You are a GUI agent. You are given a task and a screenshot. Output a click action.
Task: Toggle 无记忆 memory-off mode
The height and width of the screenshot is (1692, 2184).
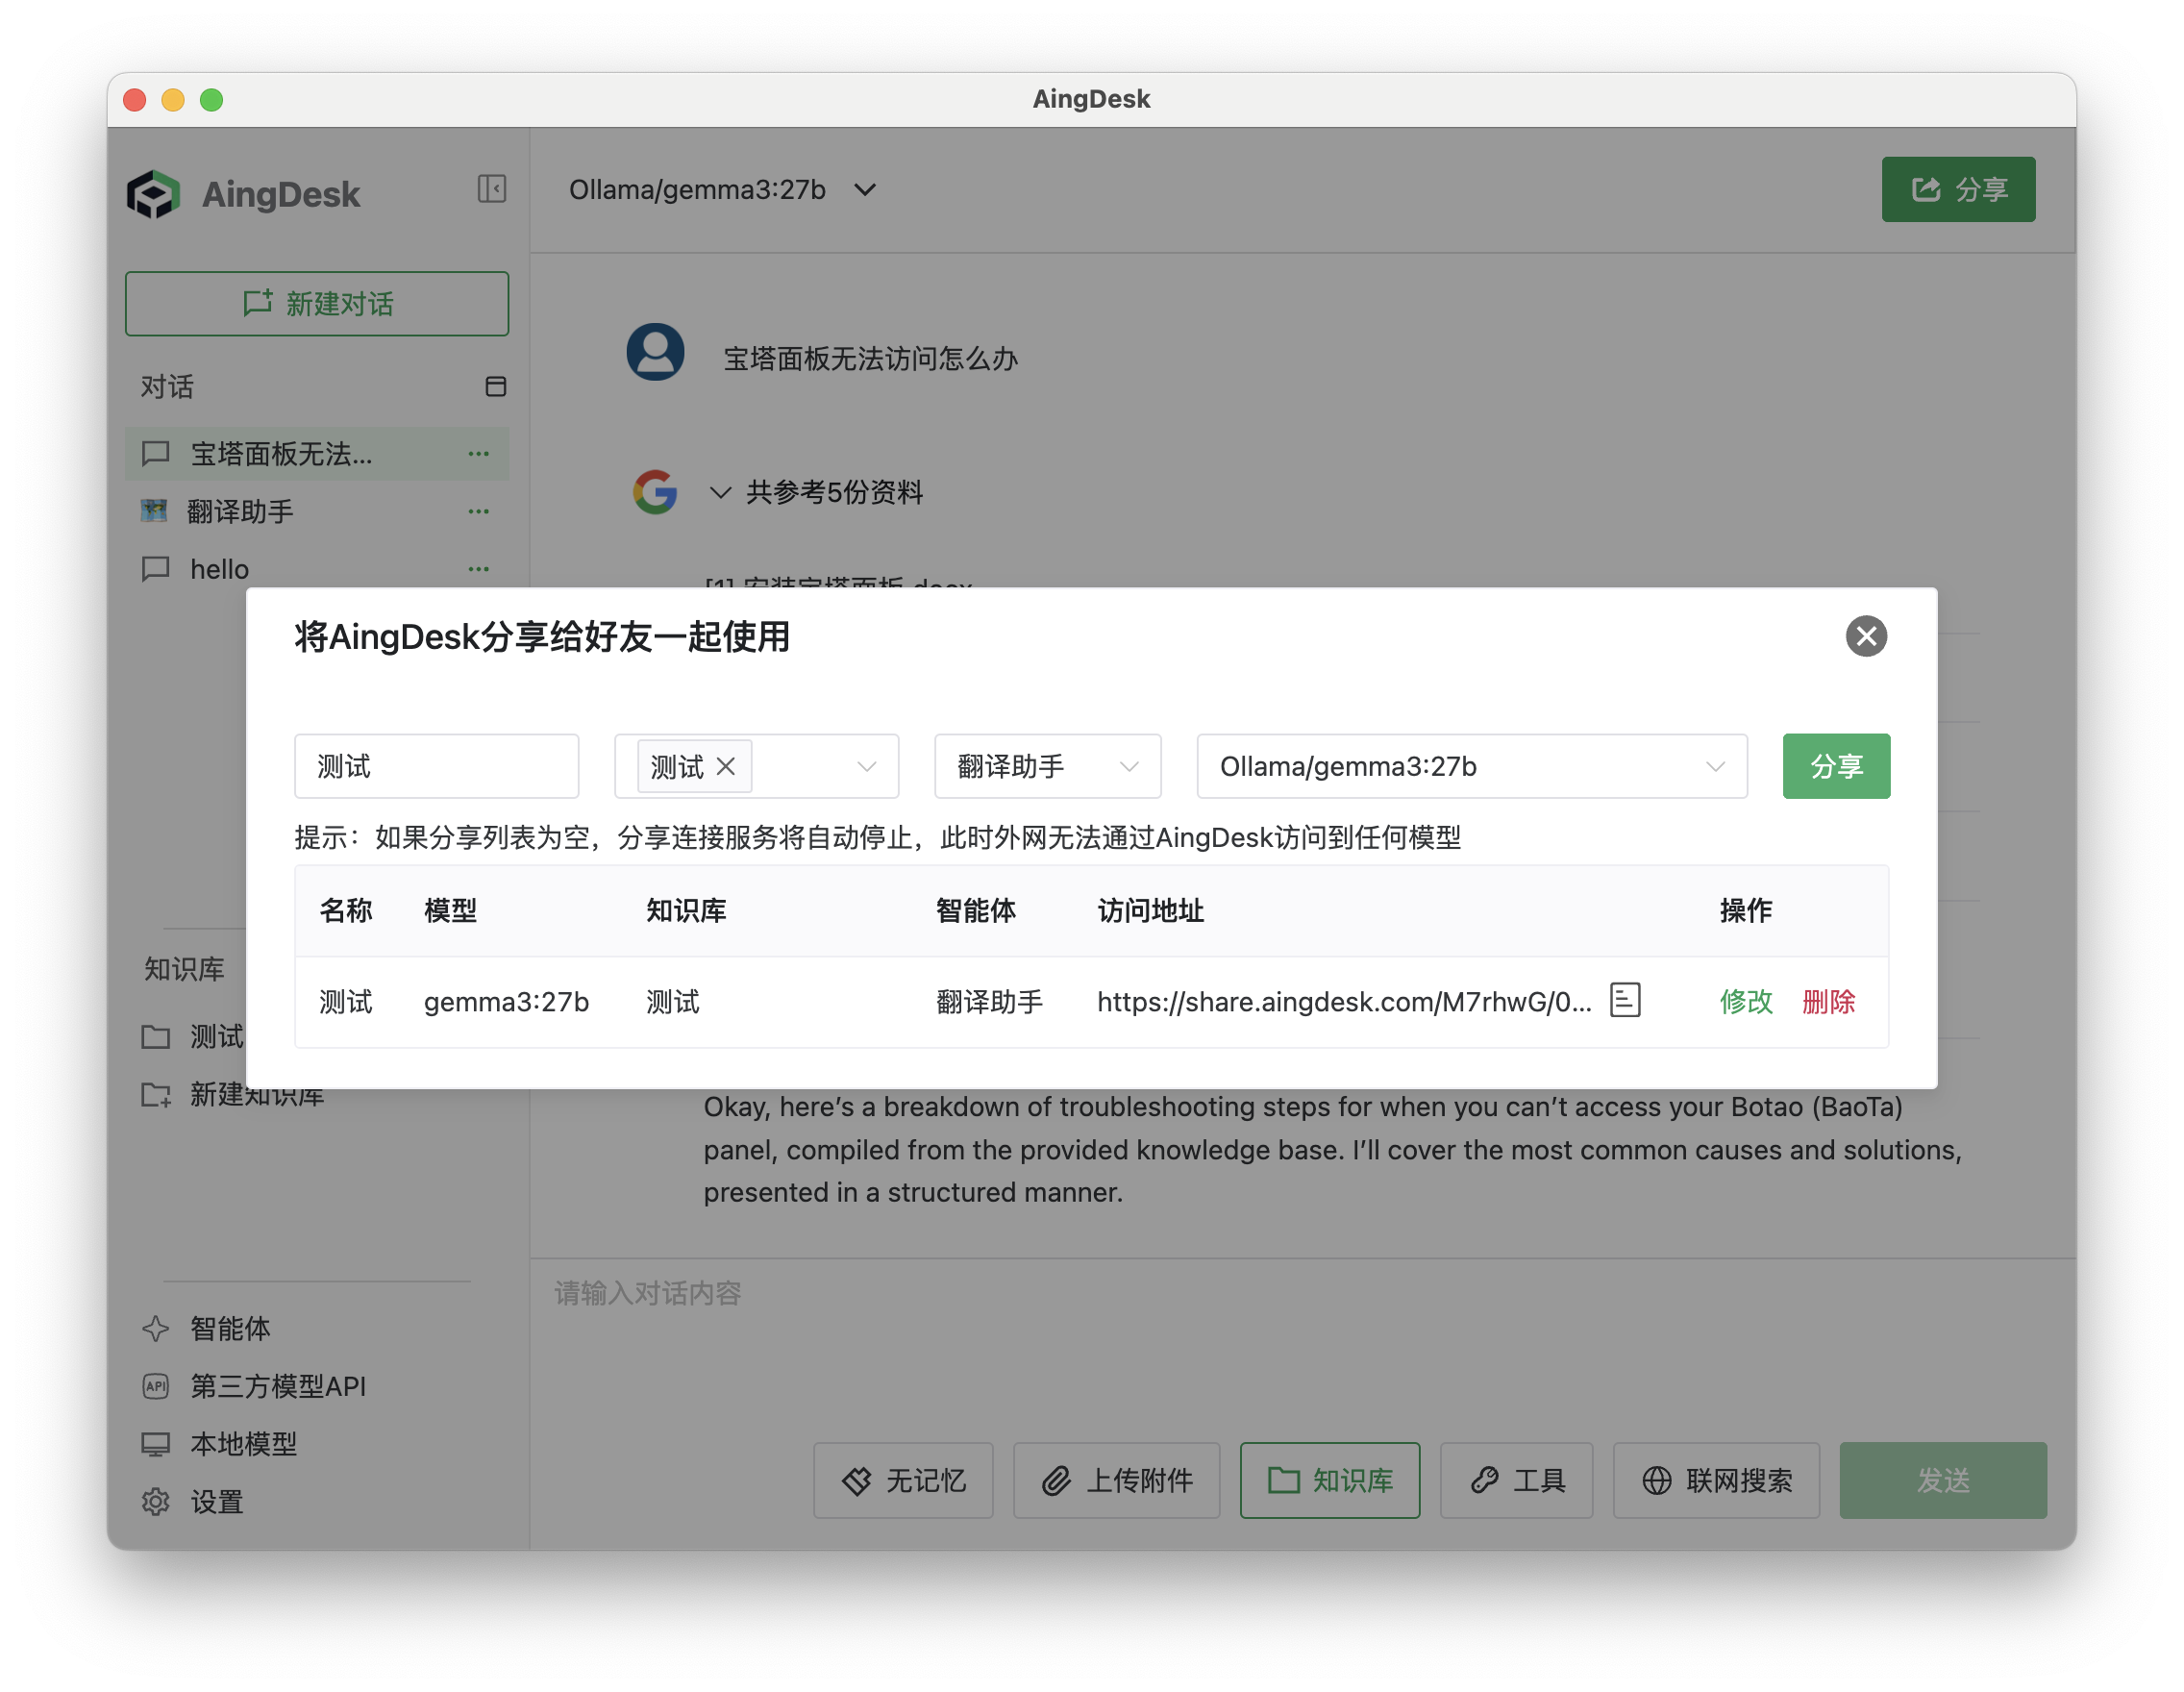click(x=902, y=1481)
